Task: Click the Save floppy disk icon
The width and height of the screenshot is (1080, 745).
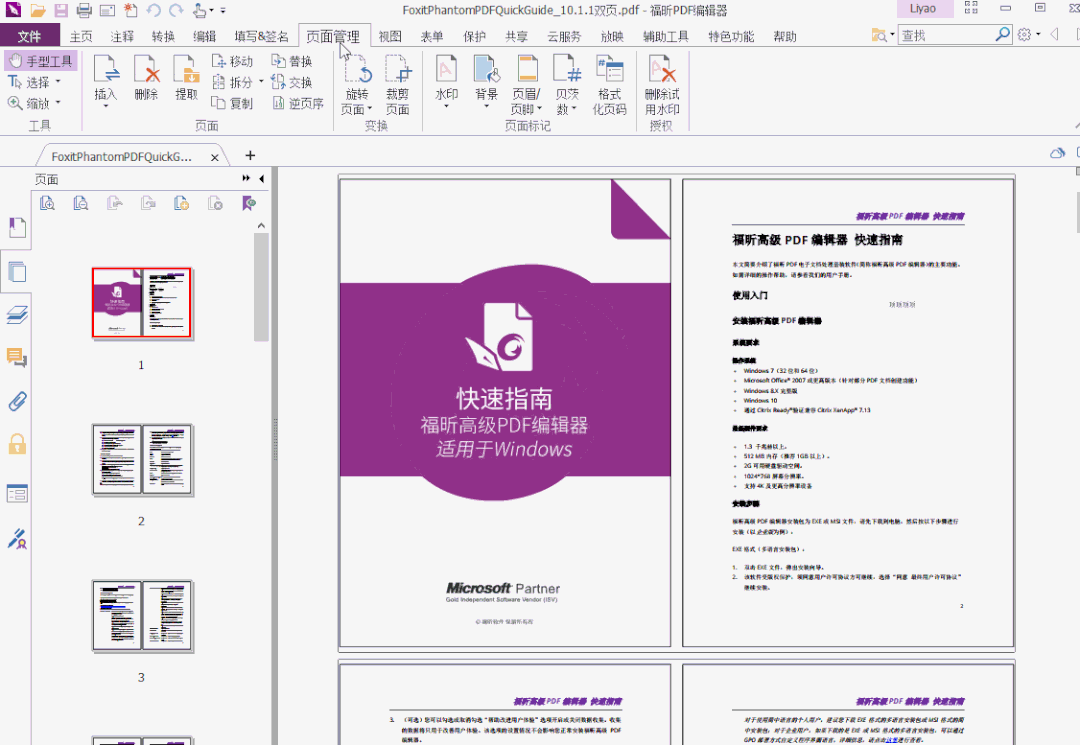Action: coord(61,10)
